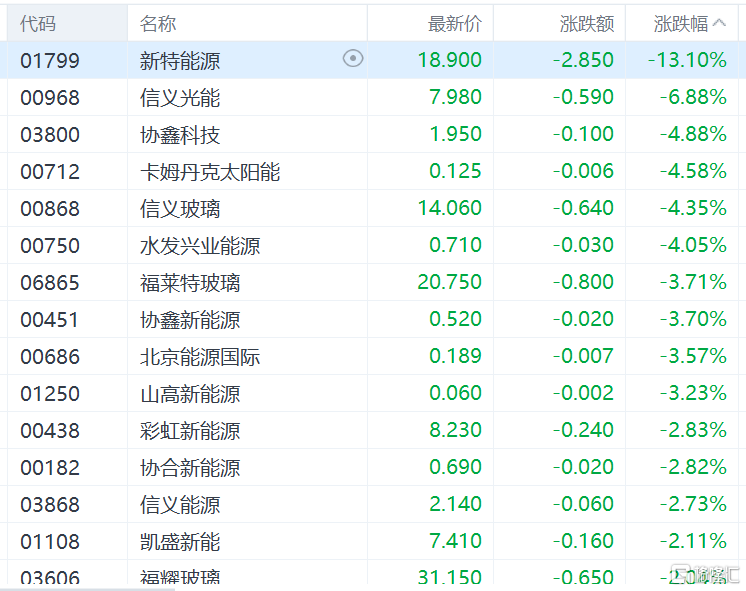Viewport: 746px width, 591px height.
Task: Sort by the 最新价 column header
Action: coord(454,23)
